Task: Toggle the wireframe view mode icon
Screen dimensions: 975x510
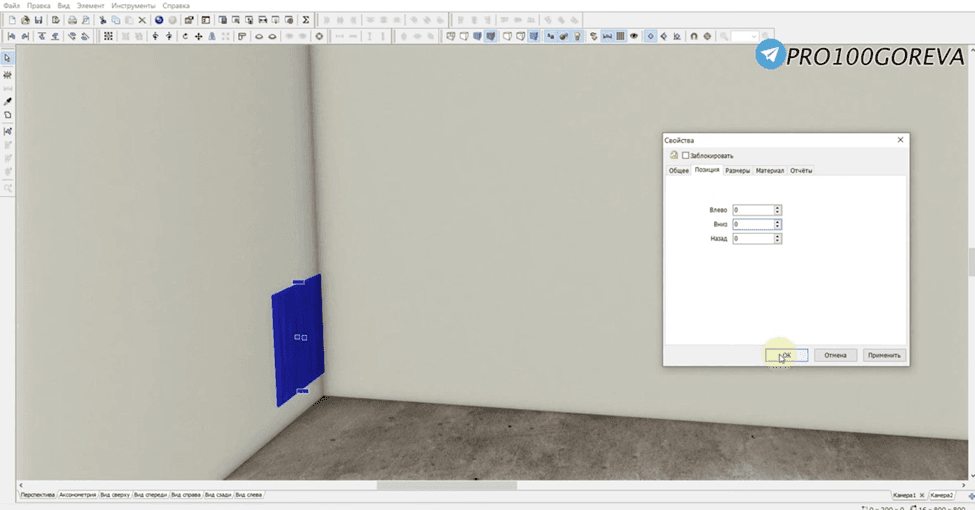Action: click(x=451, y=36)
